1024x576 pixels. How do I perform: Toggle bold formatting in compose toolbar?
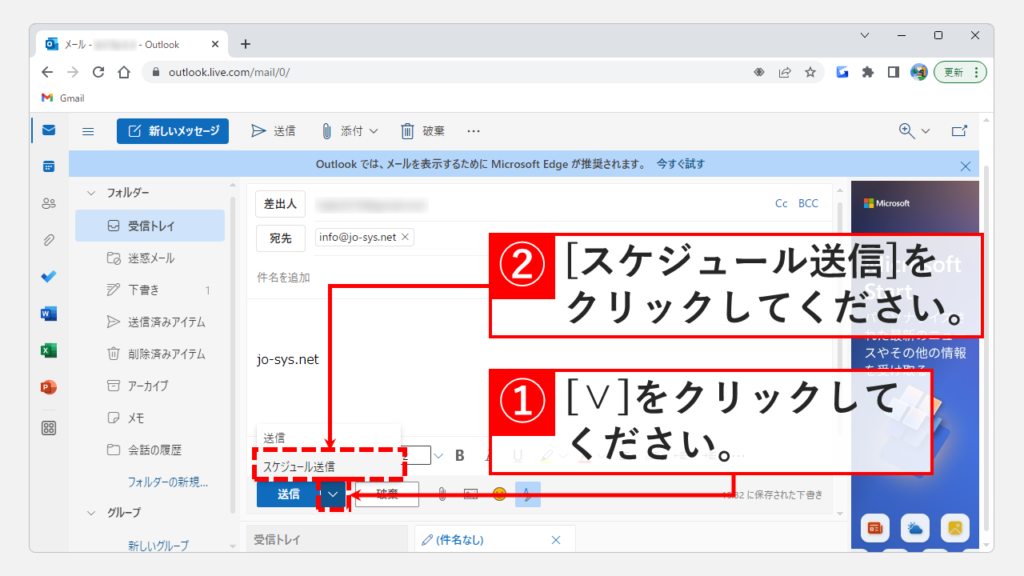(460, 456)
